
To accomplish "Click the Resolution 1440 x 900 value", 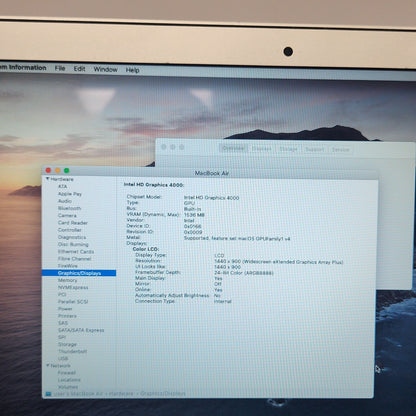I will [279, 262].
